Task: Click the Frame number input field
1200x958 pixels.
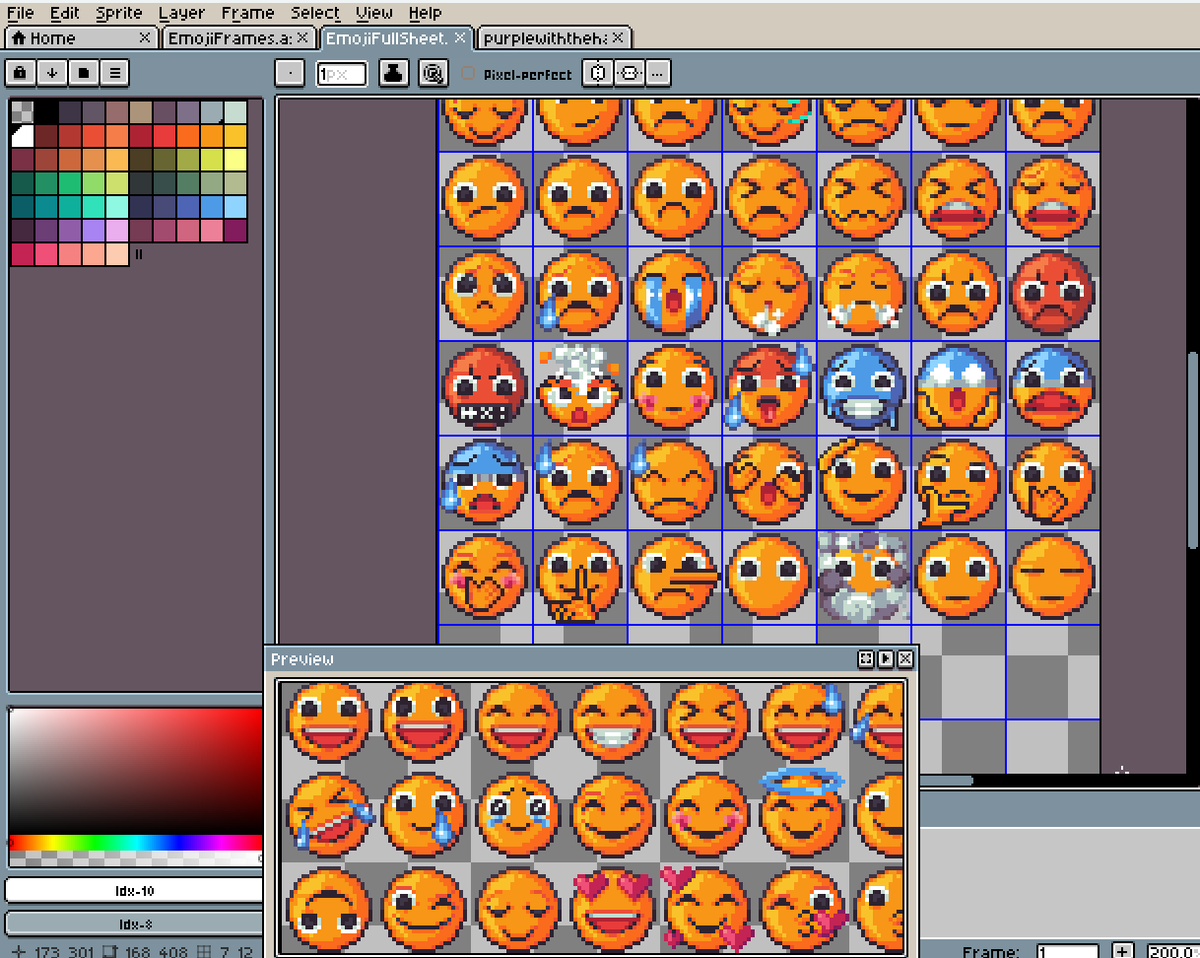Action: click(x=1066, y=951)
